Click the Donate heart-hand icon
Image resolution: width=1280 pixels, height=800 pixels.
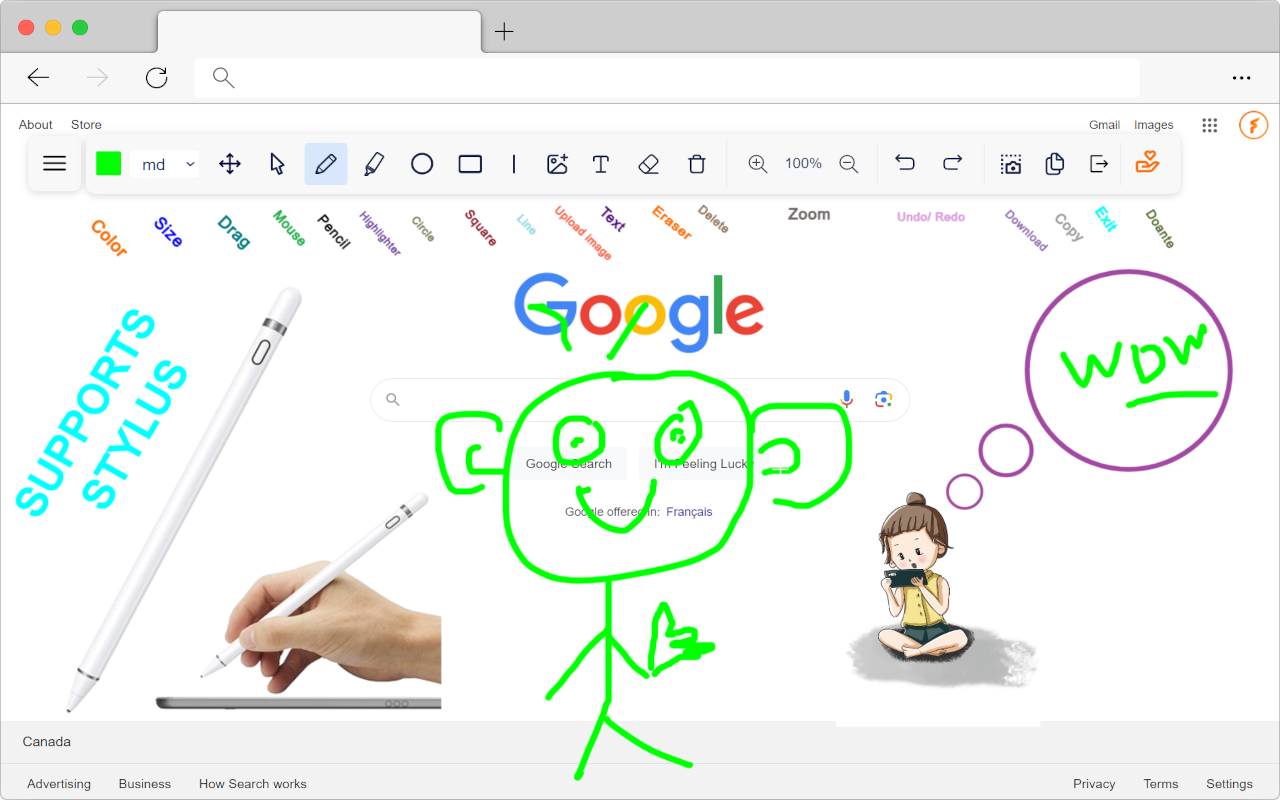point(1147,162)
